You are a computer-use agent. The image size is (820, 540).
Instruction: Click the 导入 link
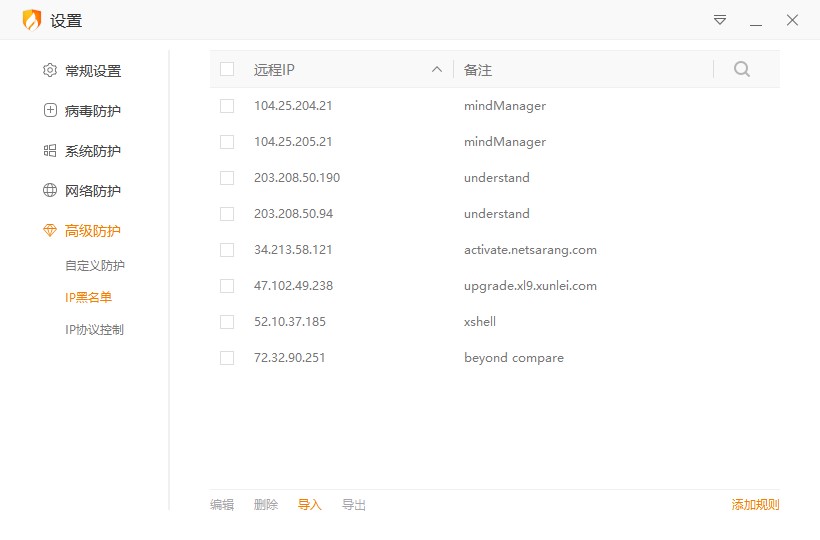[310, 504]
